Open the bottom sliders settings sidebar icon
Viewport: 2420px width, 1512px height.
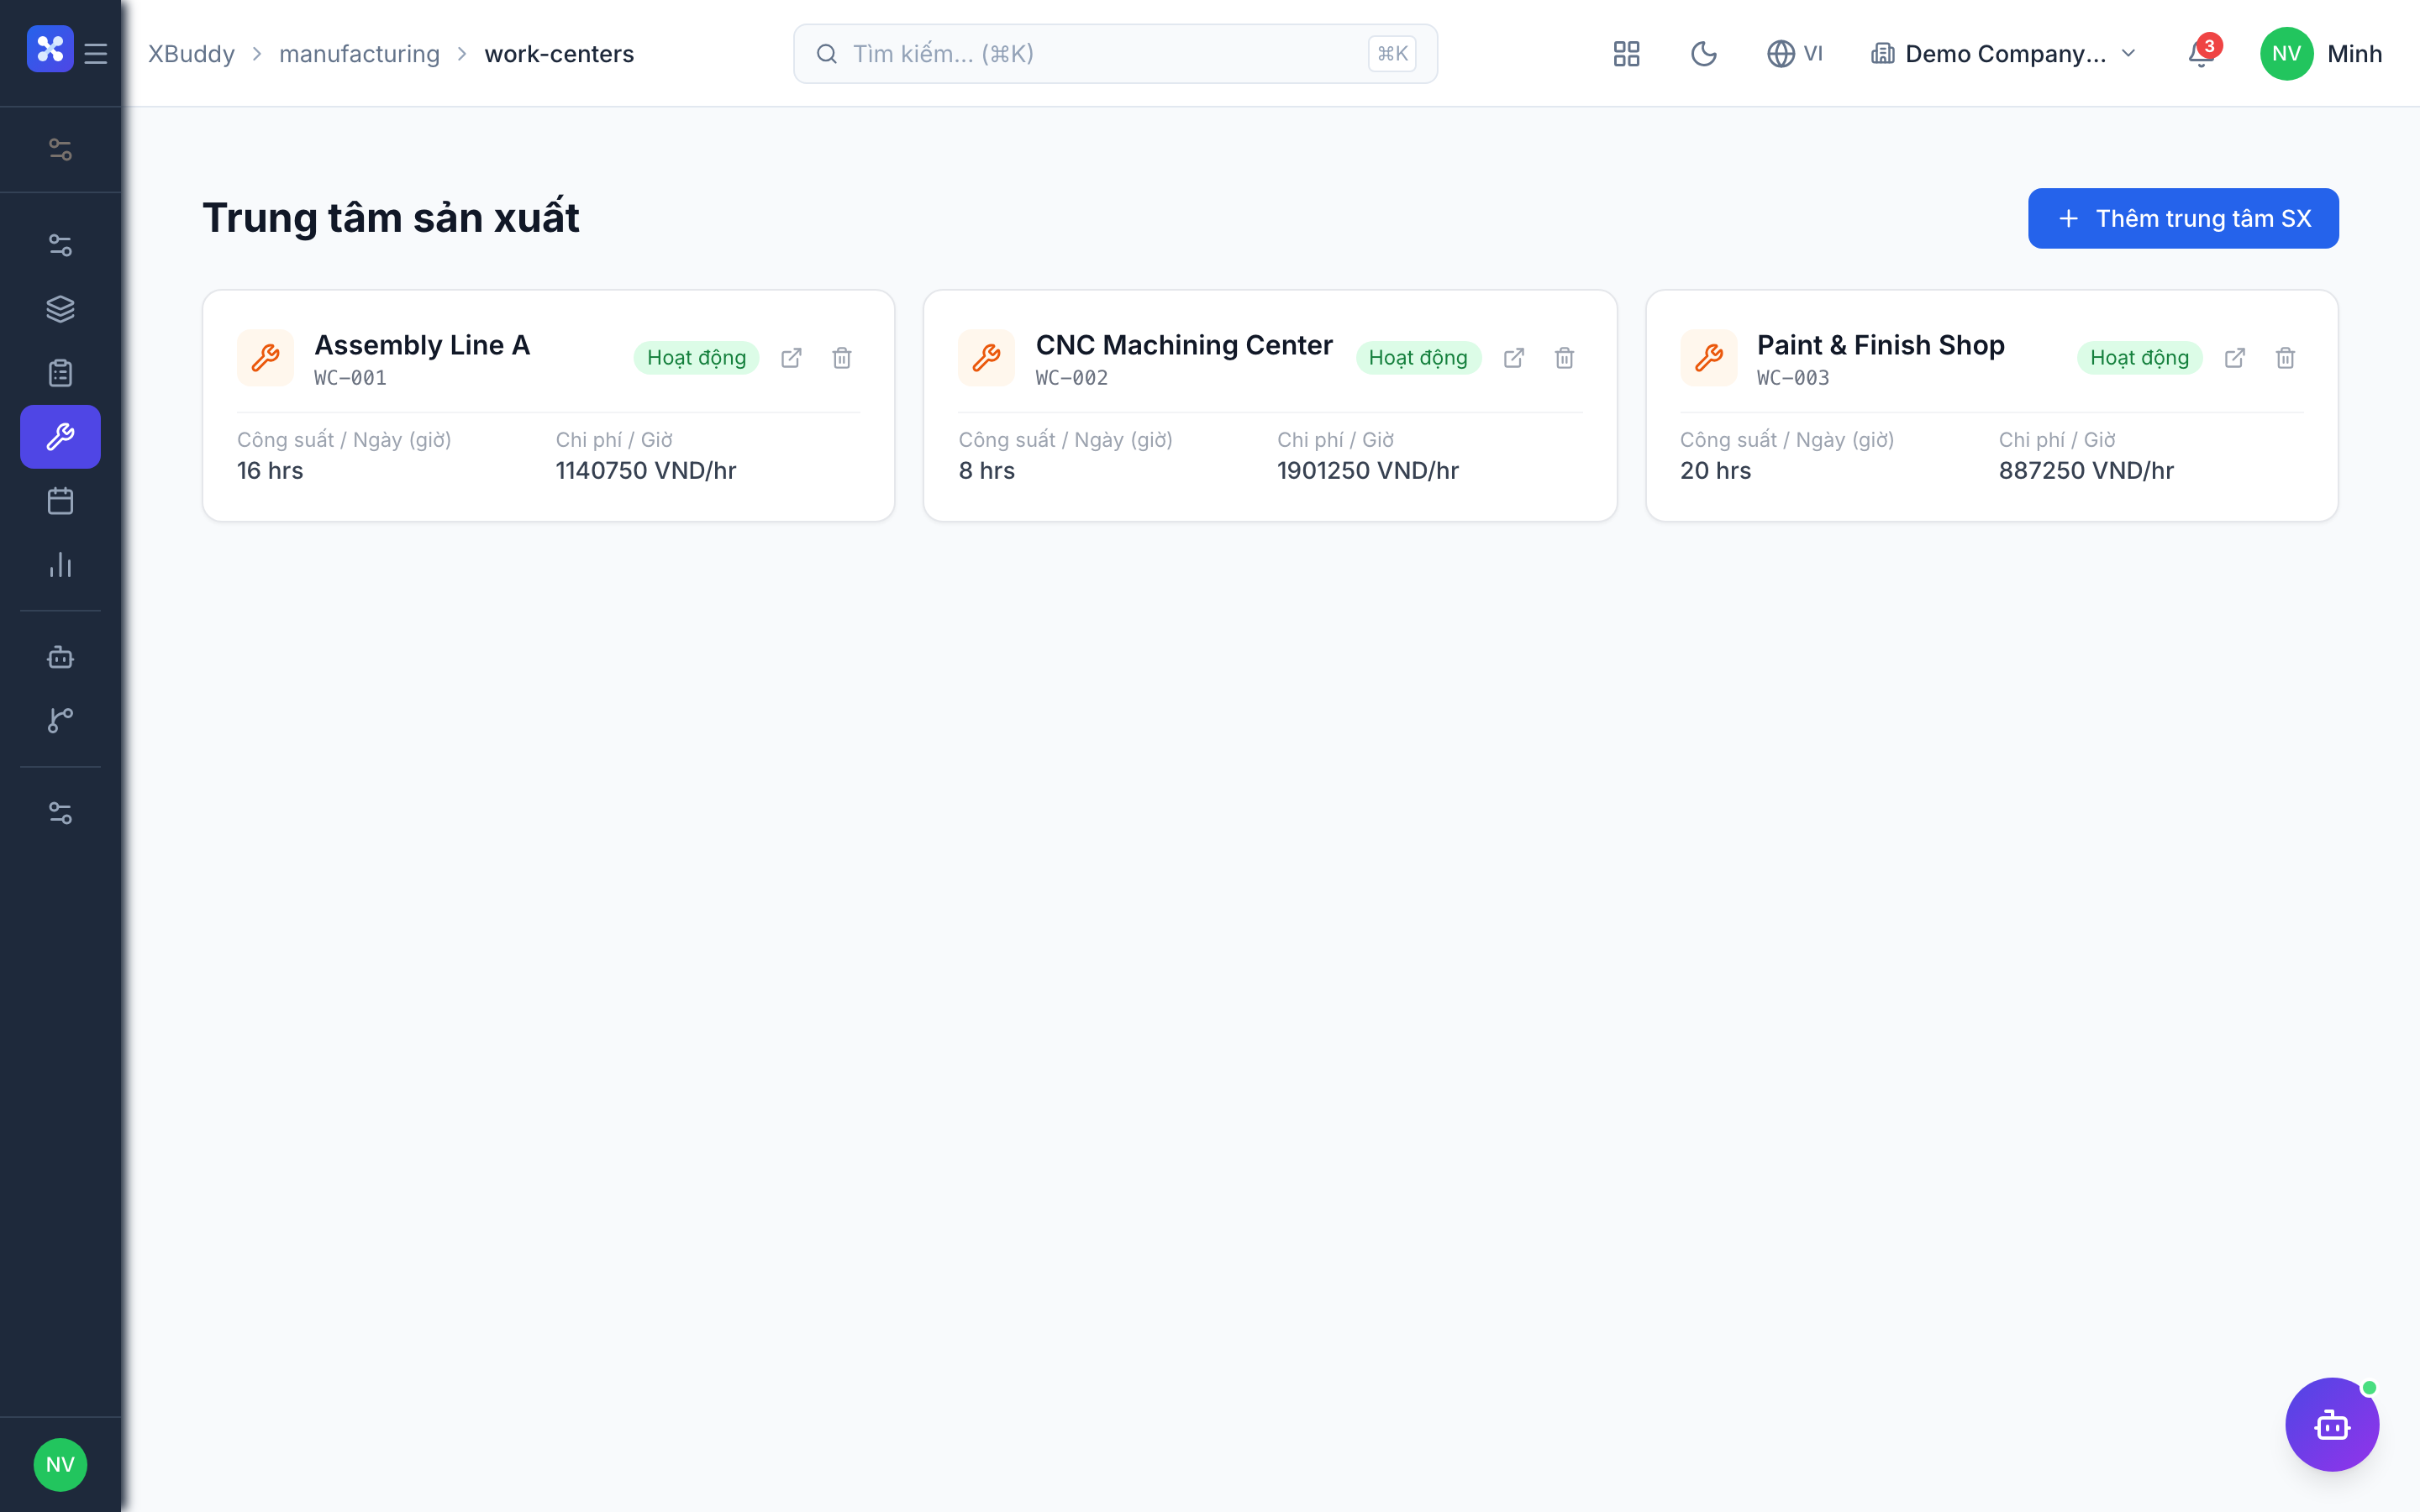[x=60, y=814]
